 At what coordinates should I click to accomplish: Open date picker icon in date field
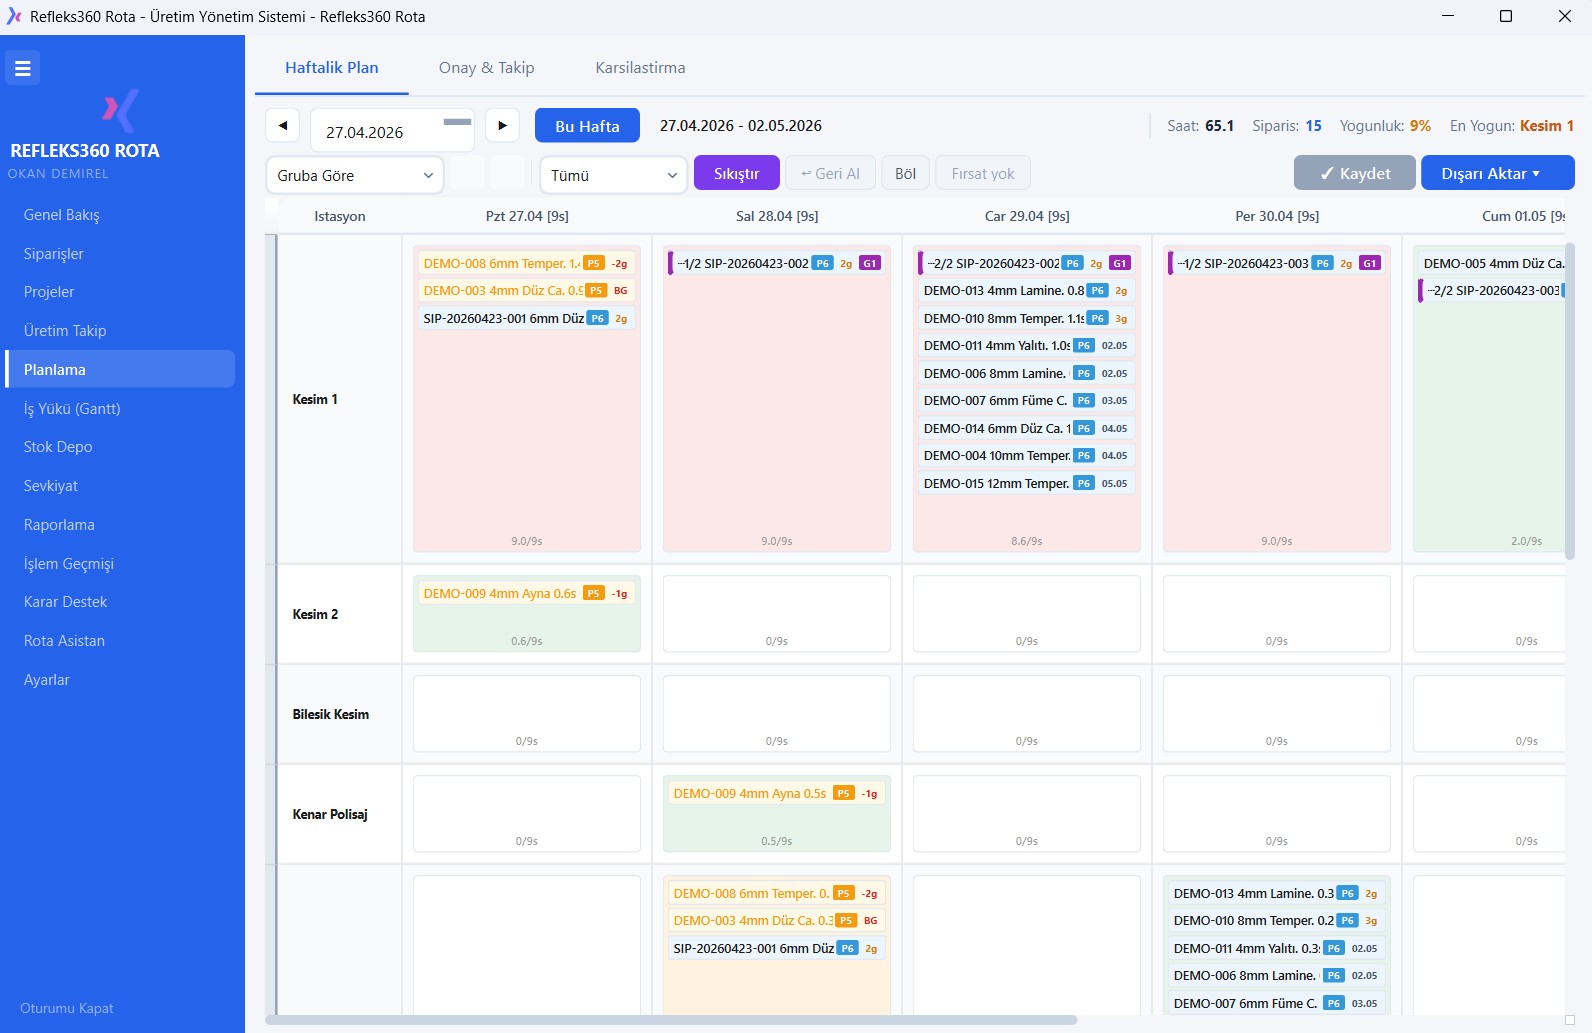457,123
